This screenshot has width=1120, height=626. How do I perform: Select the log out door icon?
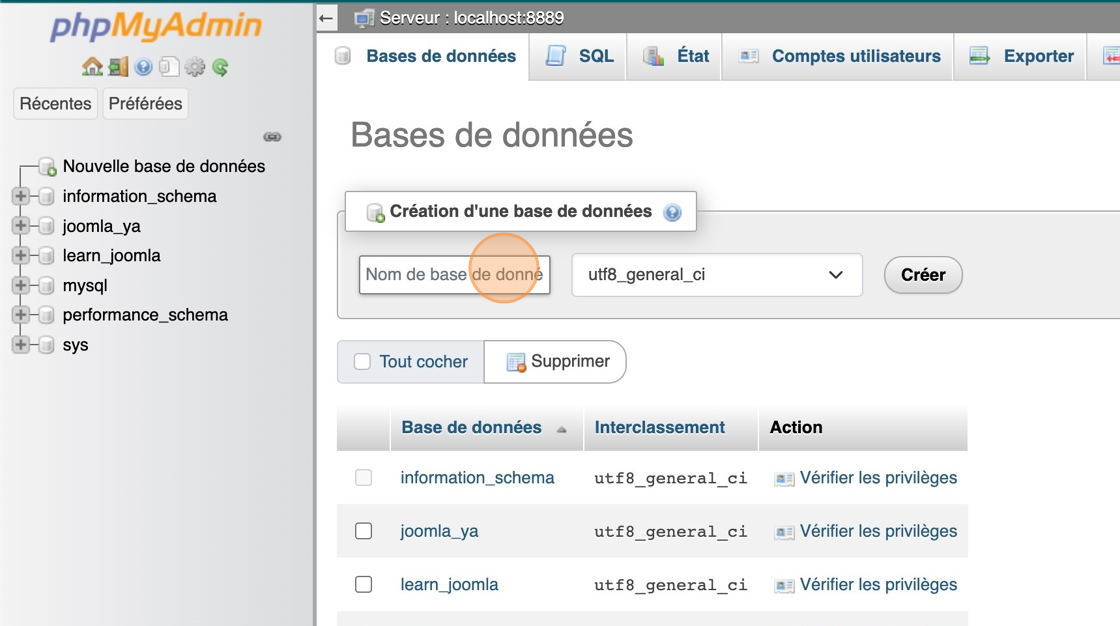click(117, 67)
